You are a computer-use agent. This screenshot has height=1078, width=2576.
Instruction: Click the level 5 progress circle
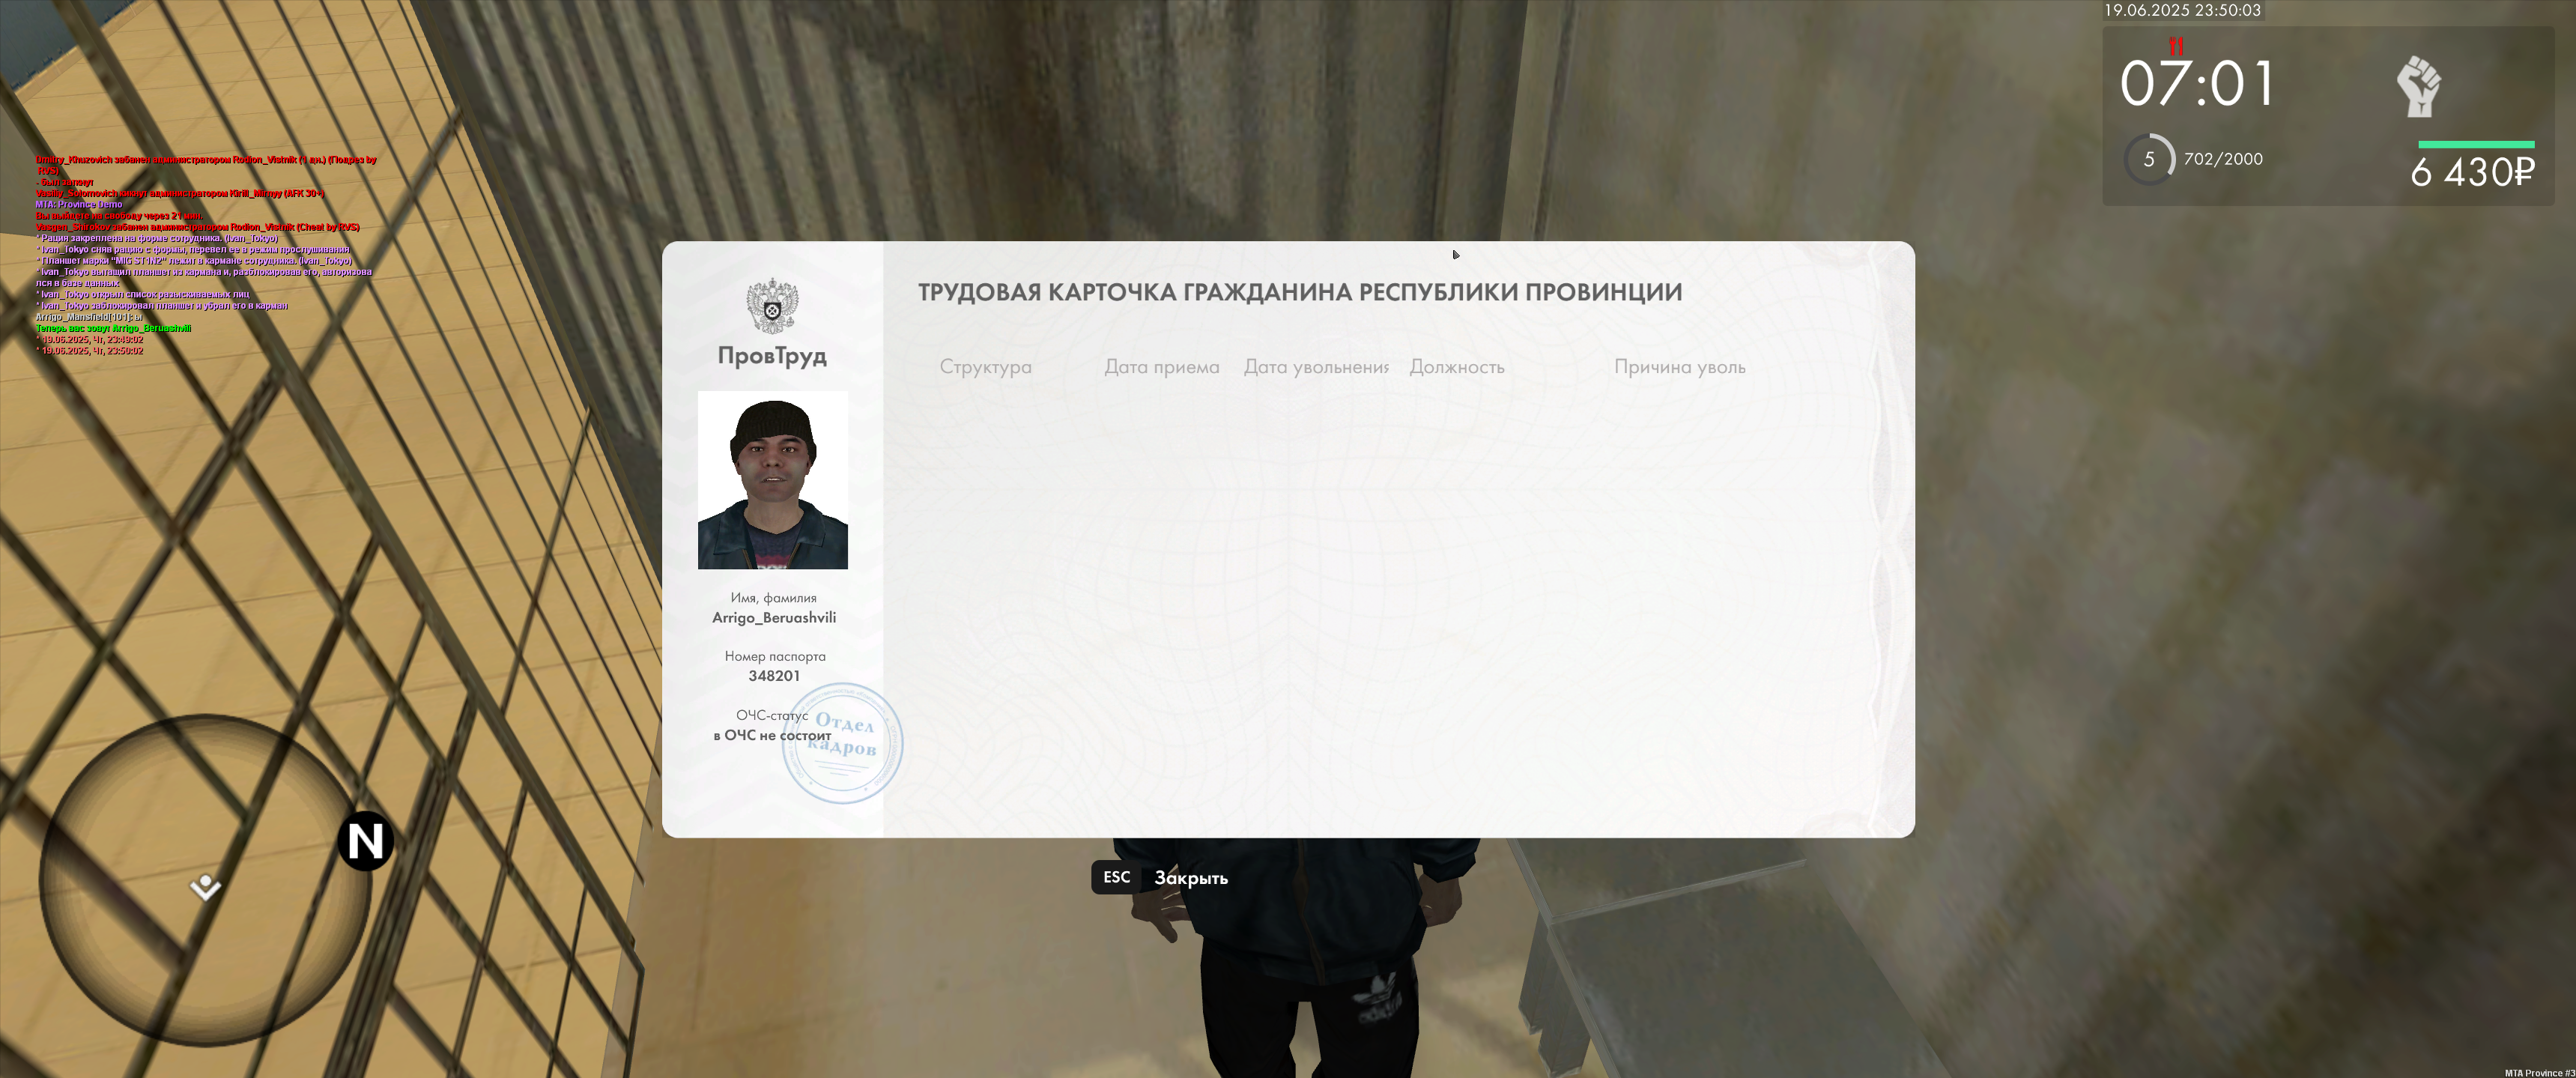click(x=2148, y=159)
